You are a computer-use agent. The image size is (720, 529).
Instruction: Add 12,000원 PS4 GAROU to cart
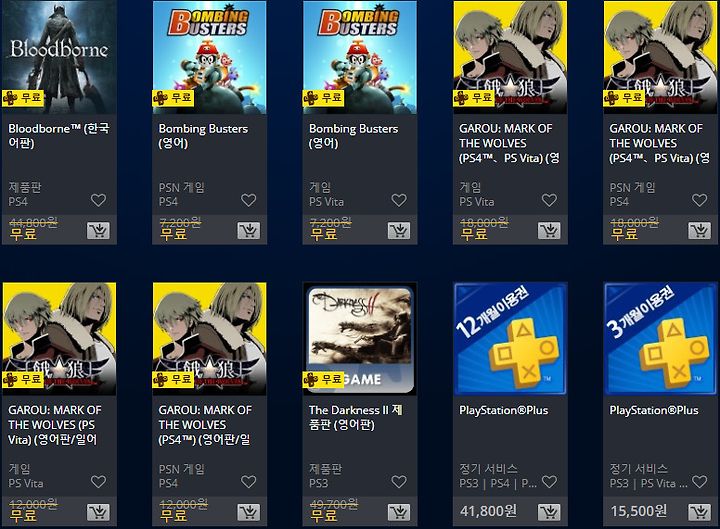pyautogui.click(x=248, y=512)
